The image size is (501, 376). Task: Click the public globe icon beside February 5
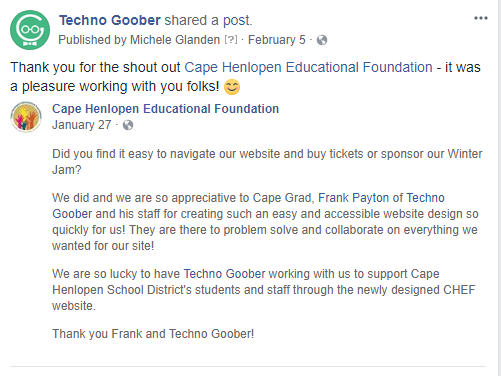322,40
